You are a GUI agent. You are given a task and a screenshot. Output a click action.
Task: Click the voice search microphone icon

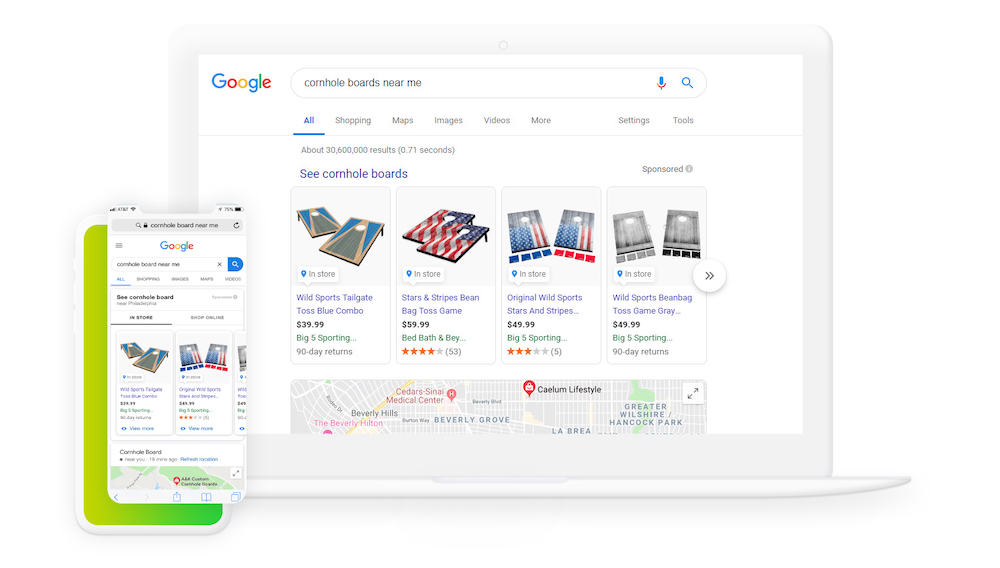click(661, 83)
